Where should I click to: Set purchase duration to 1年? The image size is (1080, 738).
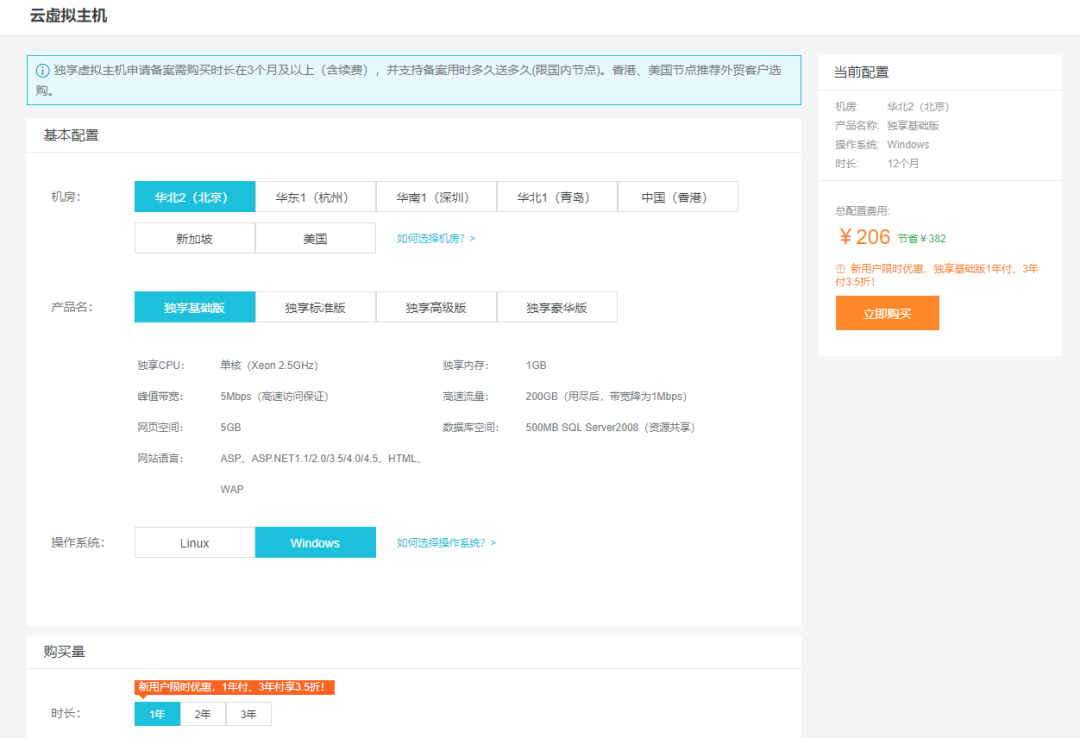point(158,714)
